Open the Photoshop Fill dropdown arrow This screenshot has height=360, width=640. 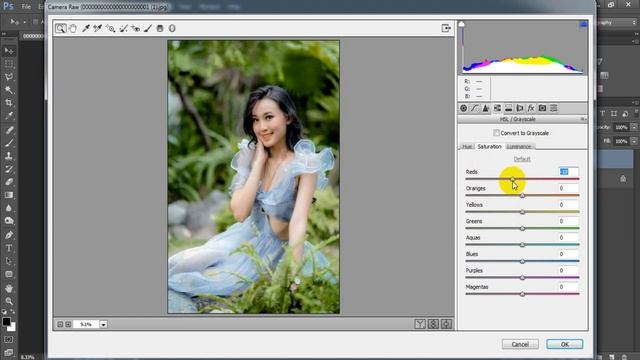point(634,141)
